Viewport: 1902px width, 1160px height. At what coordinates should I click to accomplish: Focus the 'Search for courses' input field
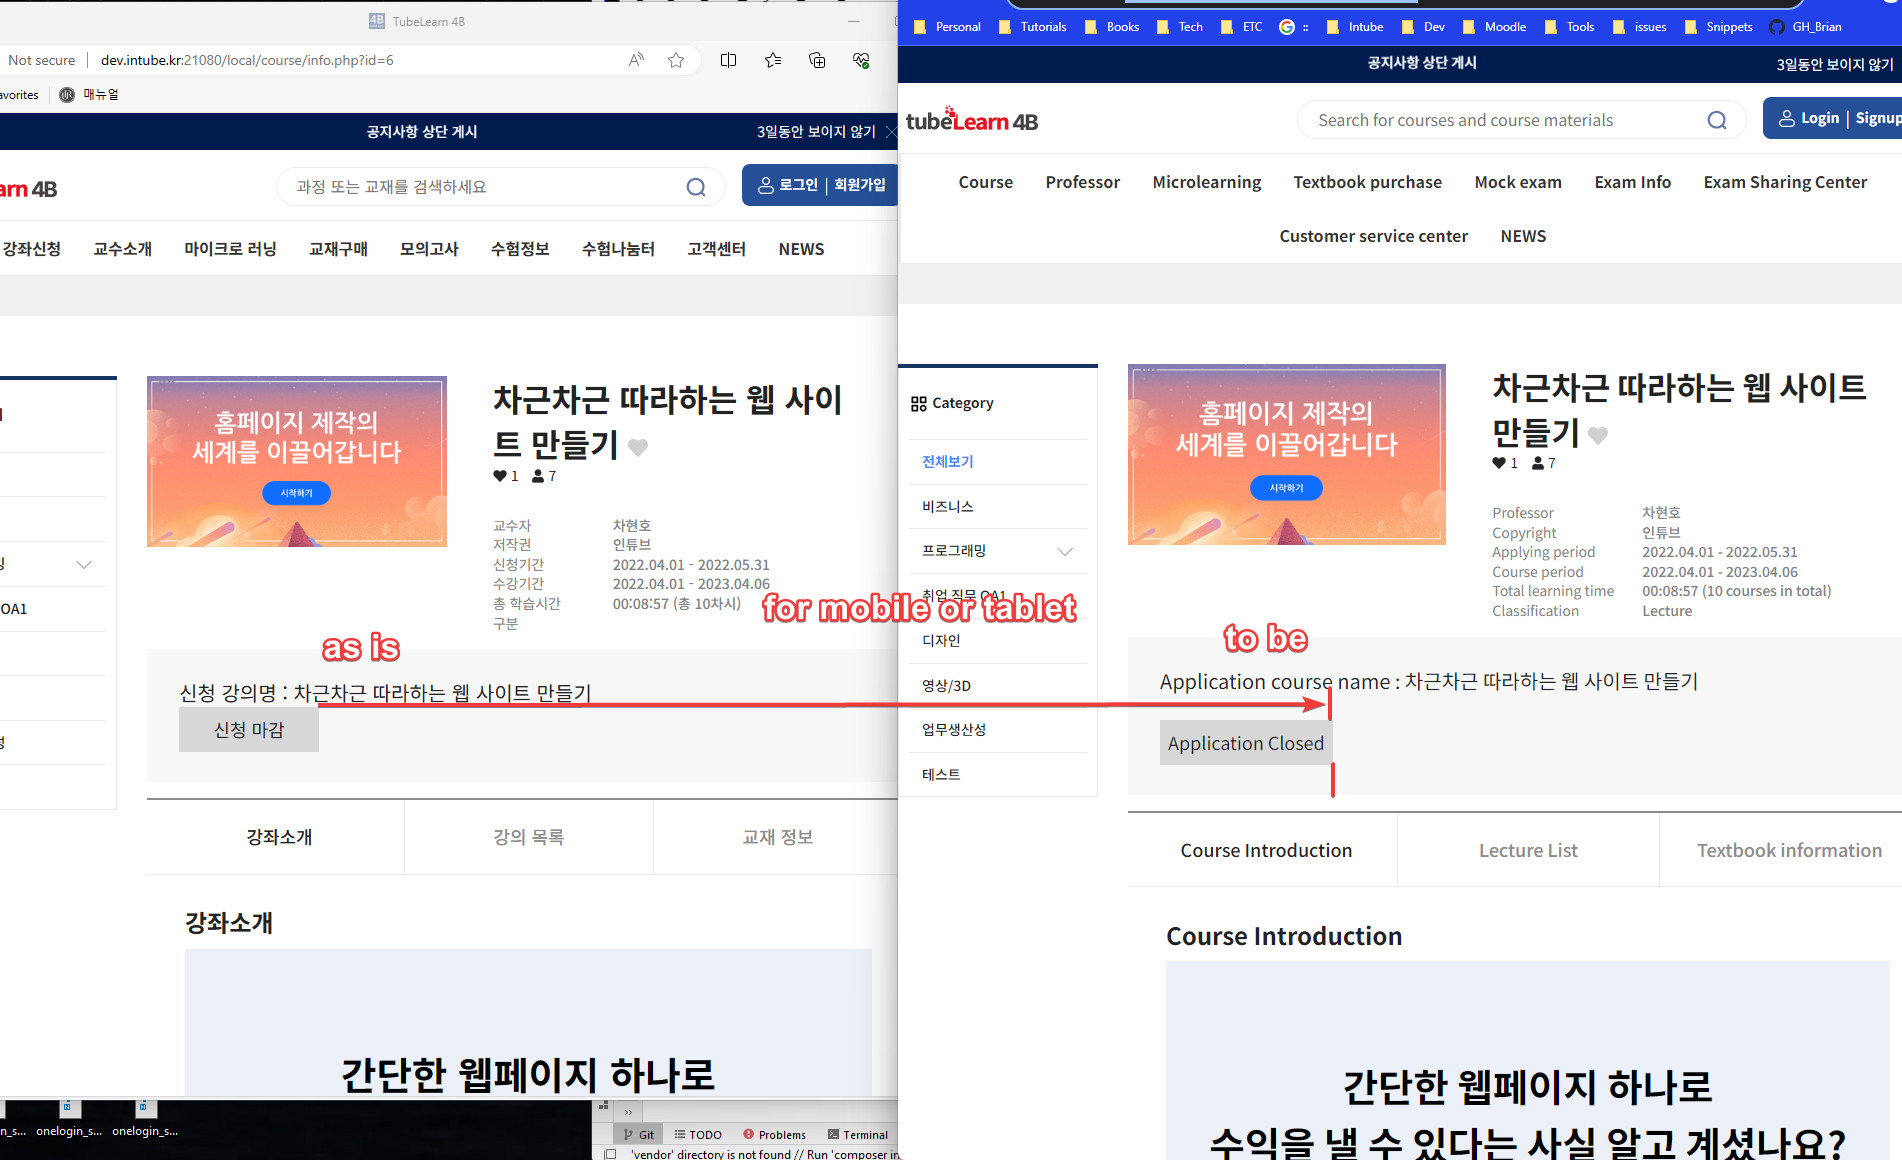point(1500,120)
